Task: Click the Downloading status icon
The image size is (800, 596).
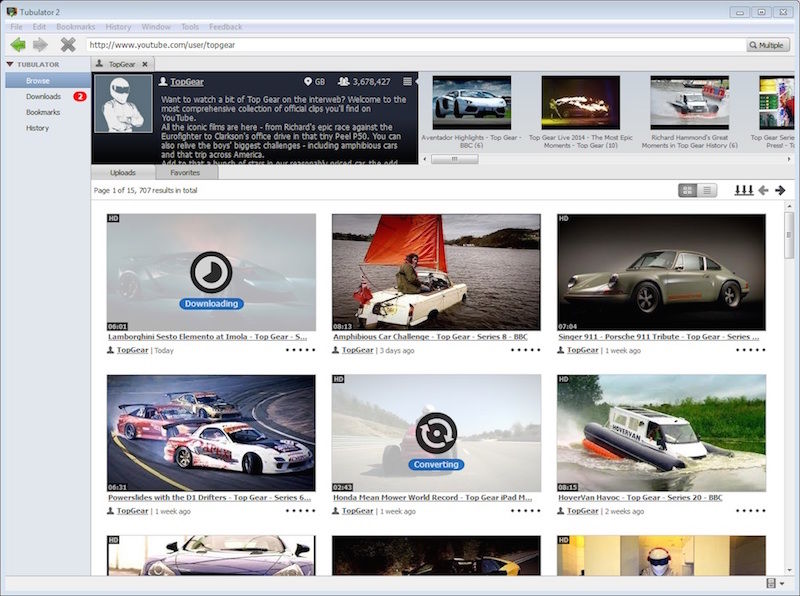Action: 211,272
